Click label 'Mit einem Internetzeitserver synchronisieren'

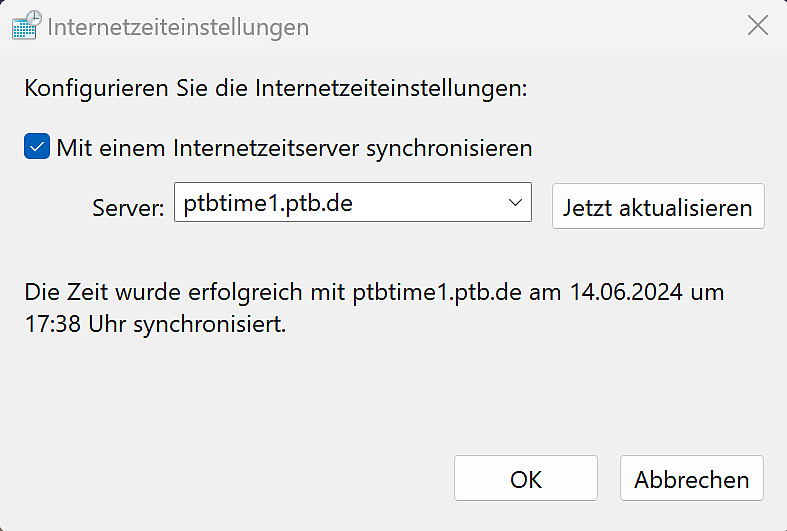click(x=294, y=148)
